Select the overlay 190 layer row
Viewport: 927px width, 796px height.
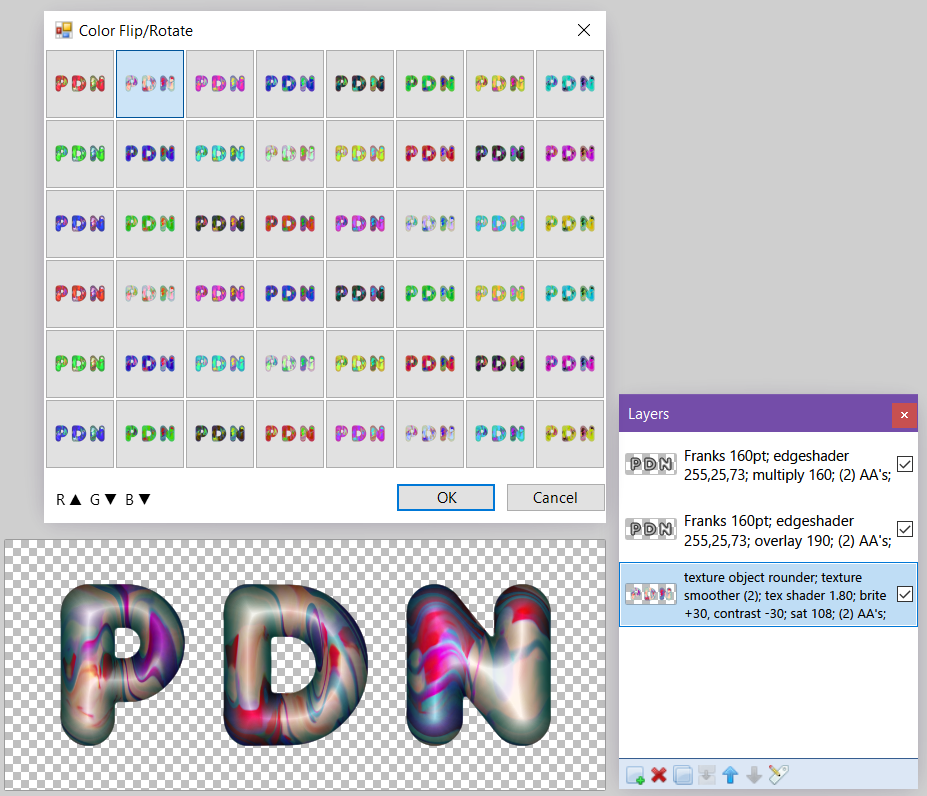768,530
